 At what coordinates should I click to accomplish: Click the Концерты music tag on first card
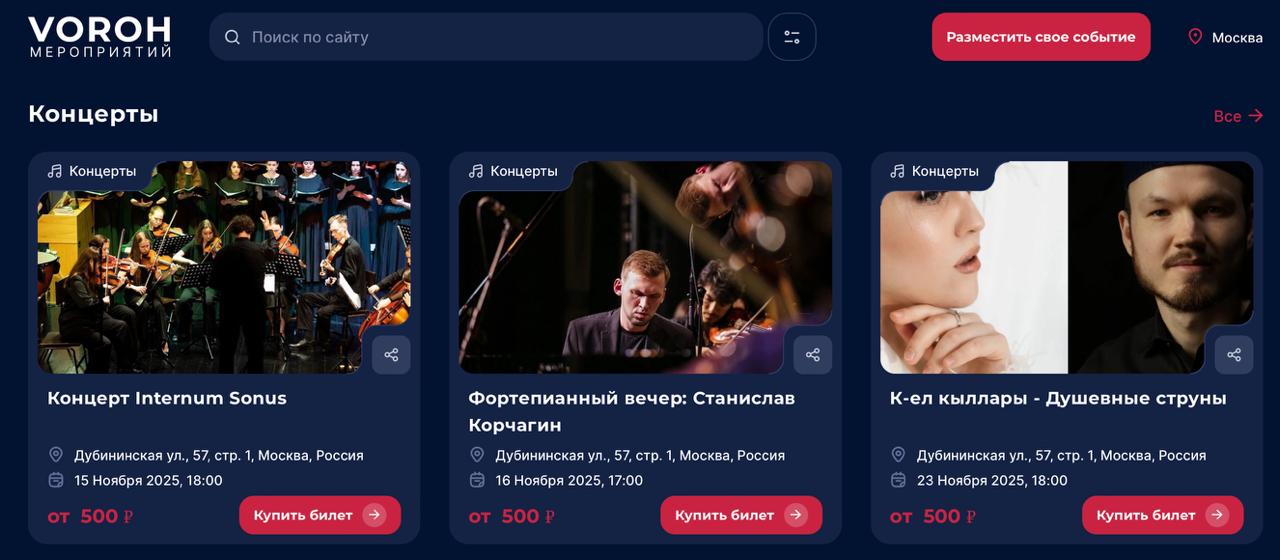(92, 171)
